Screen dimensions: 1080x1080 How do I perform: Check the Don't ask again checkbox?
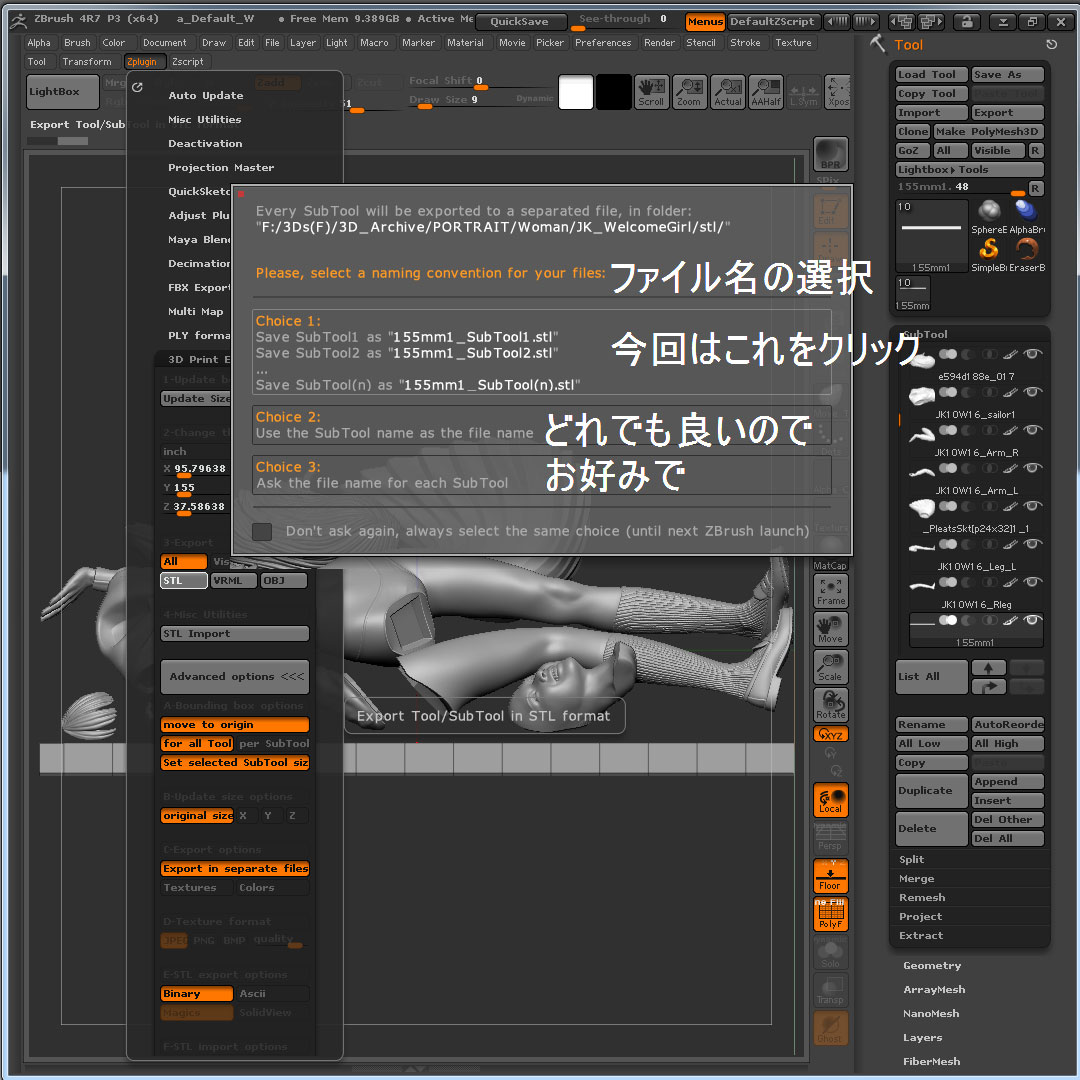click(x=262, y=531)
